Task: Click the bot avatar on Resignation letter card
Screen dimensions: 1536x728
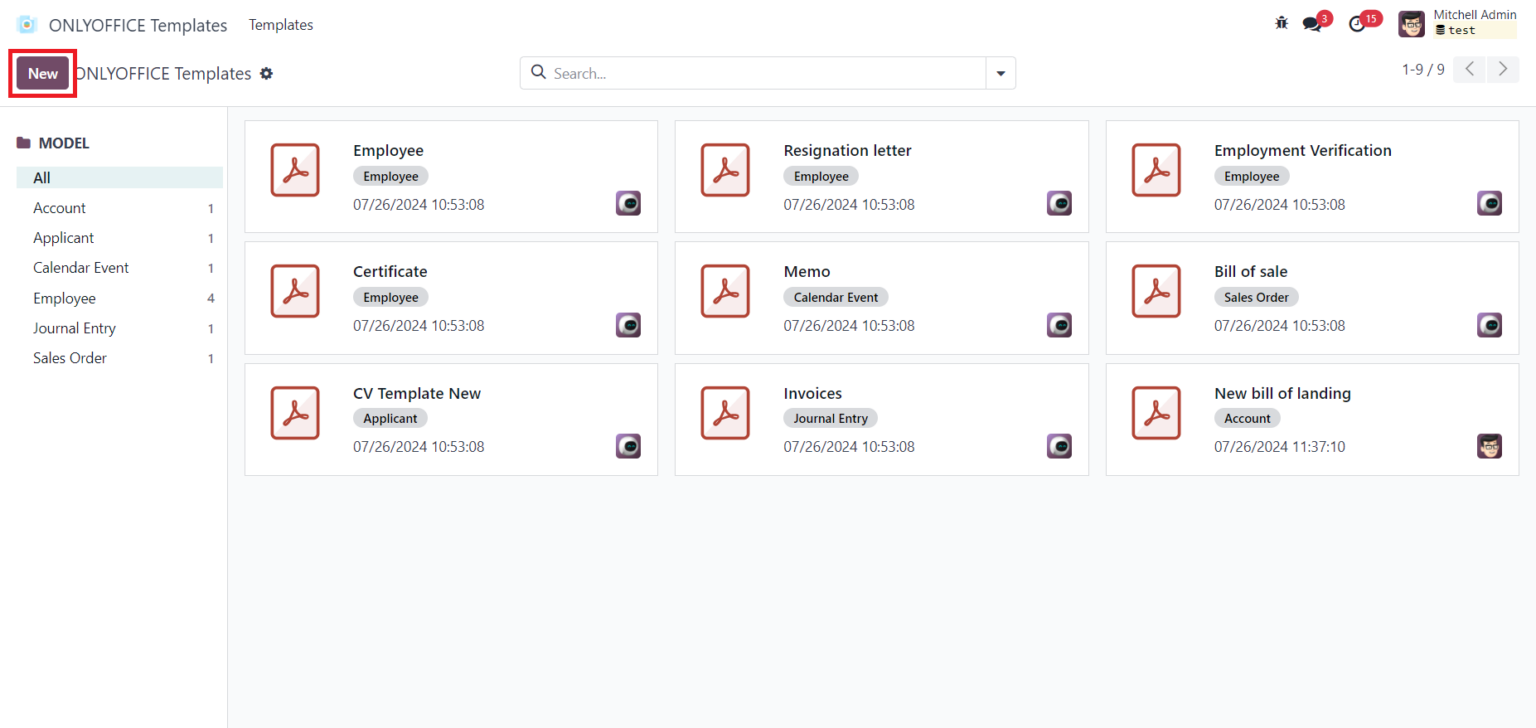Action: (1059, 203)
